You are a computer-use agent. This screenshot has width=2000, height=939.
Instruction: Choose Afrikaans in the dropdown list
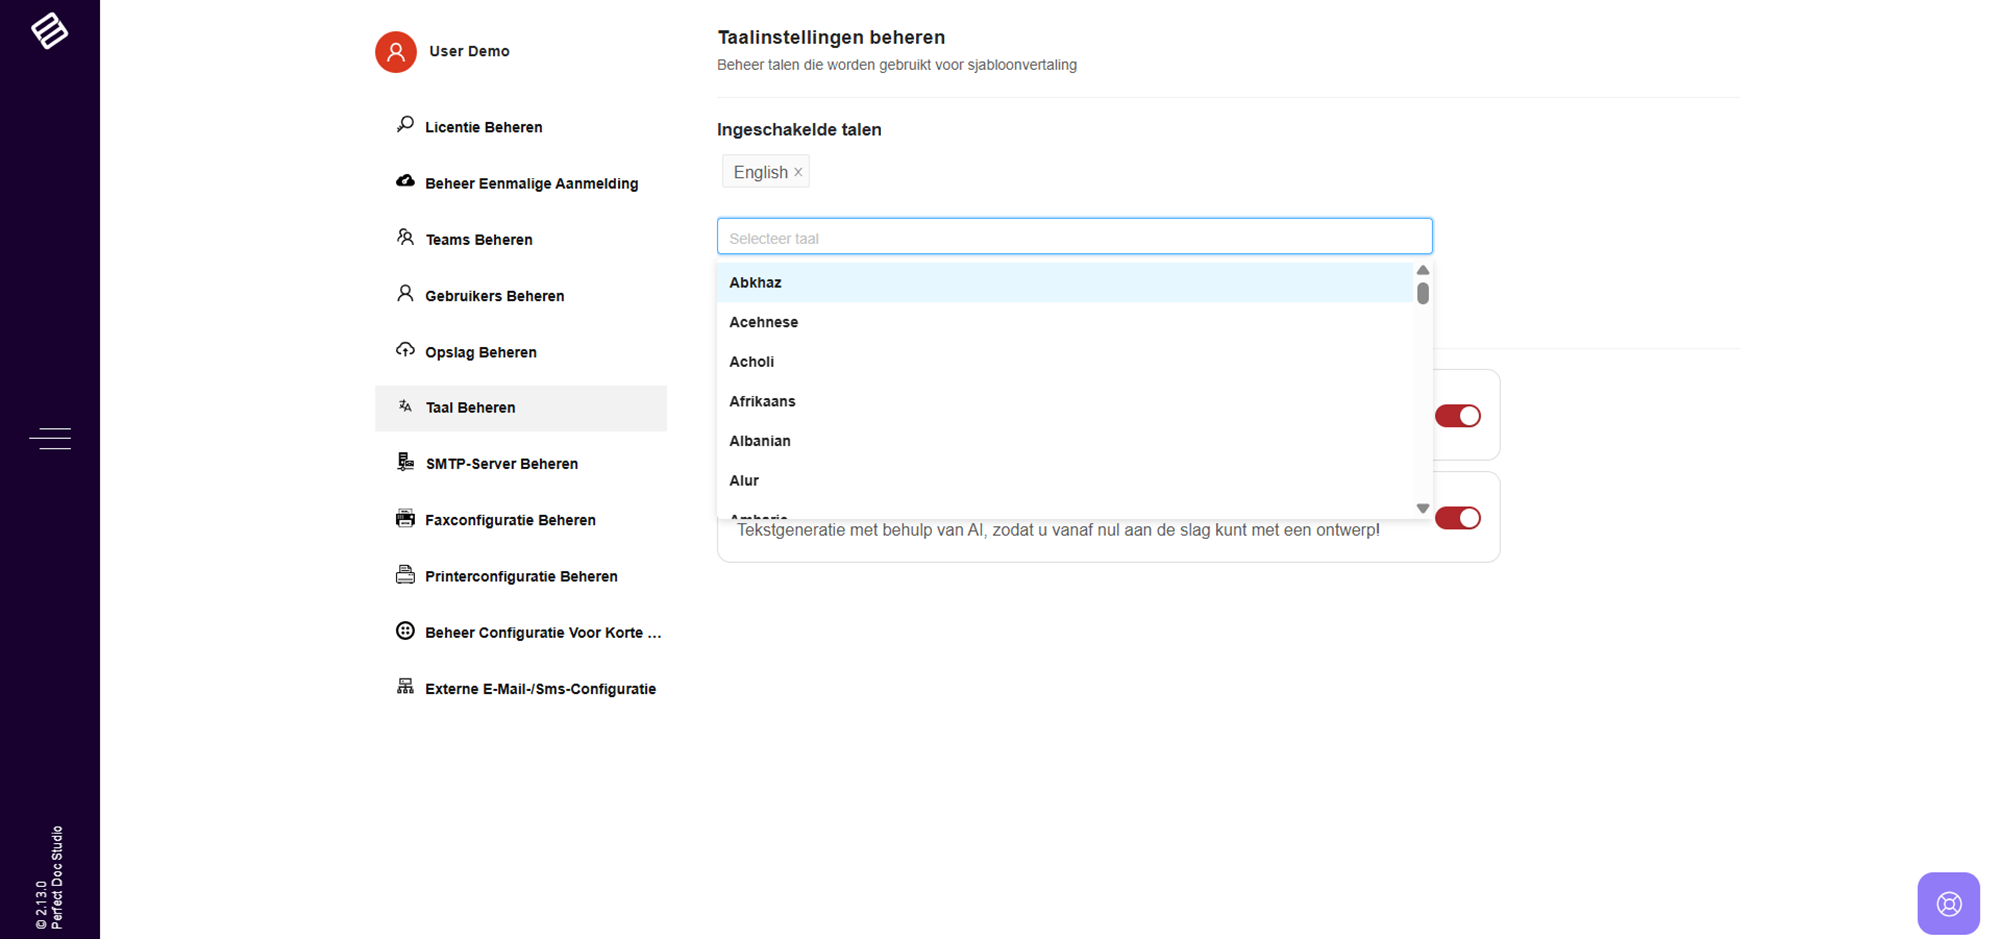(x=762, y=402)
